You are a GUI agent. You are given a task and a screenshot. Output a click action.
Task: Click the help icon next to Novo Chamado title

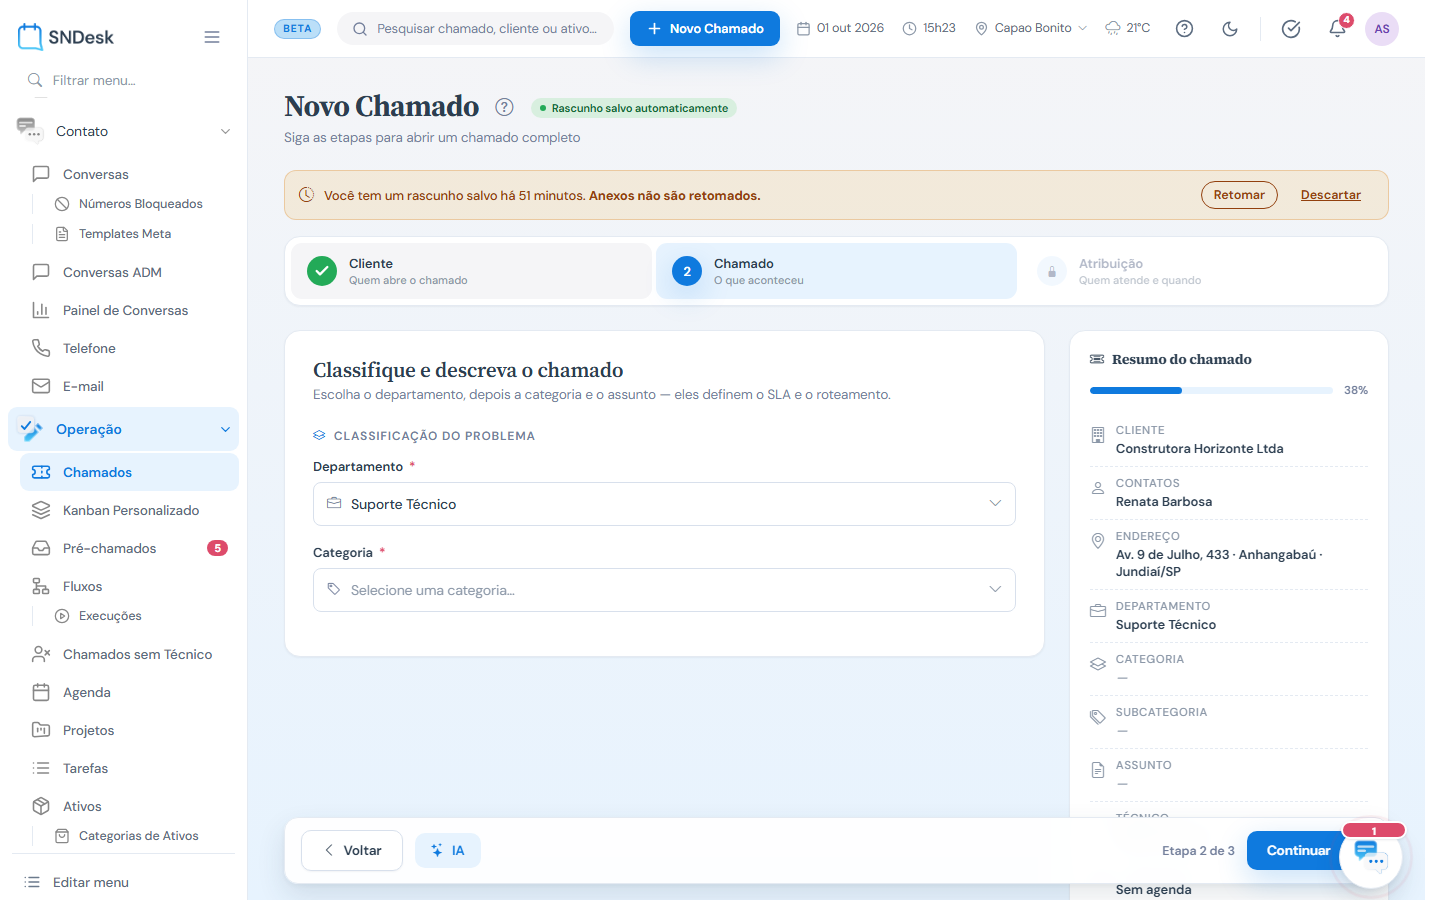[505, 107]
